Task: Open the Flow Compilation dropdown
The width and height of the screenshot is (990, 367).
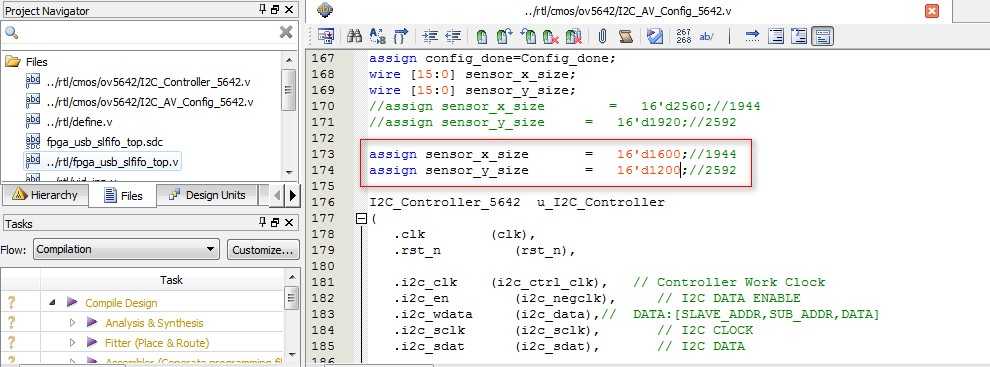Action: pos(126,249)
